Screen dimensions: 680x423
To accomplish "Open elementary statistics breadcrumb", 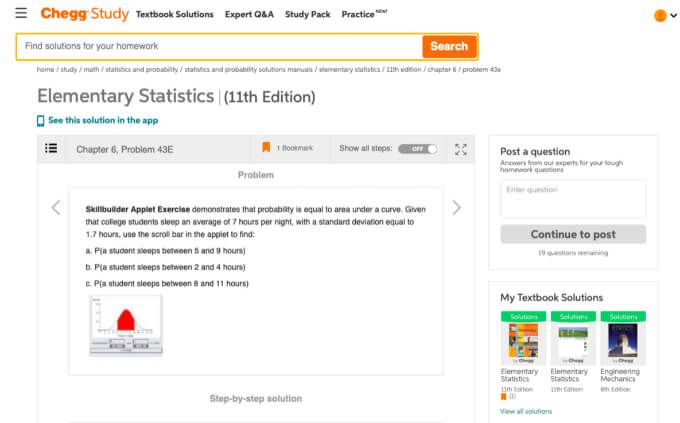I will 350,69.
